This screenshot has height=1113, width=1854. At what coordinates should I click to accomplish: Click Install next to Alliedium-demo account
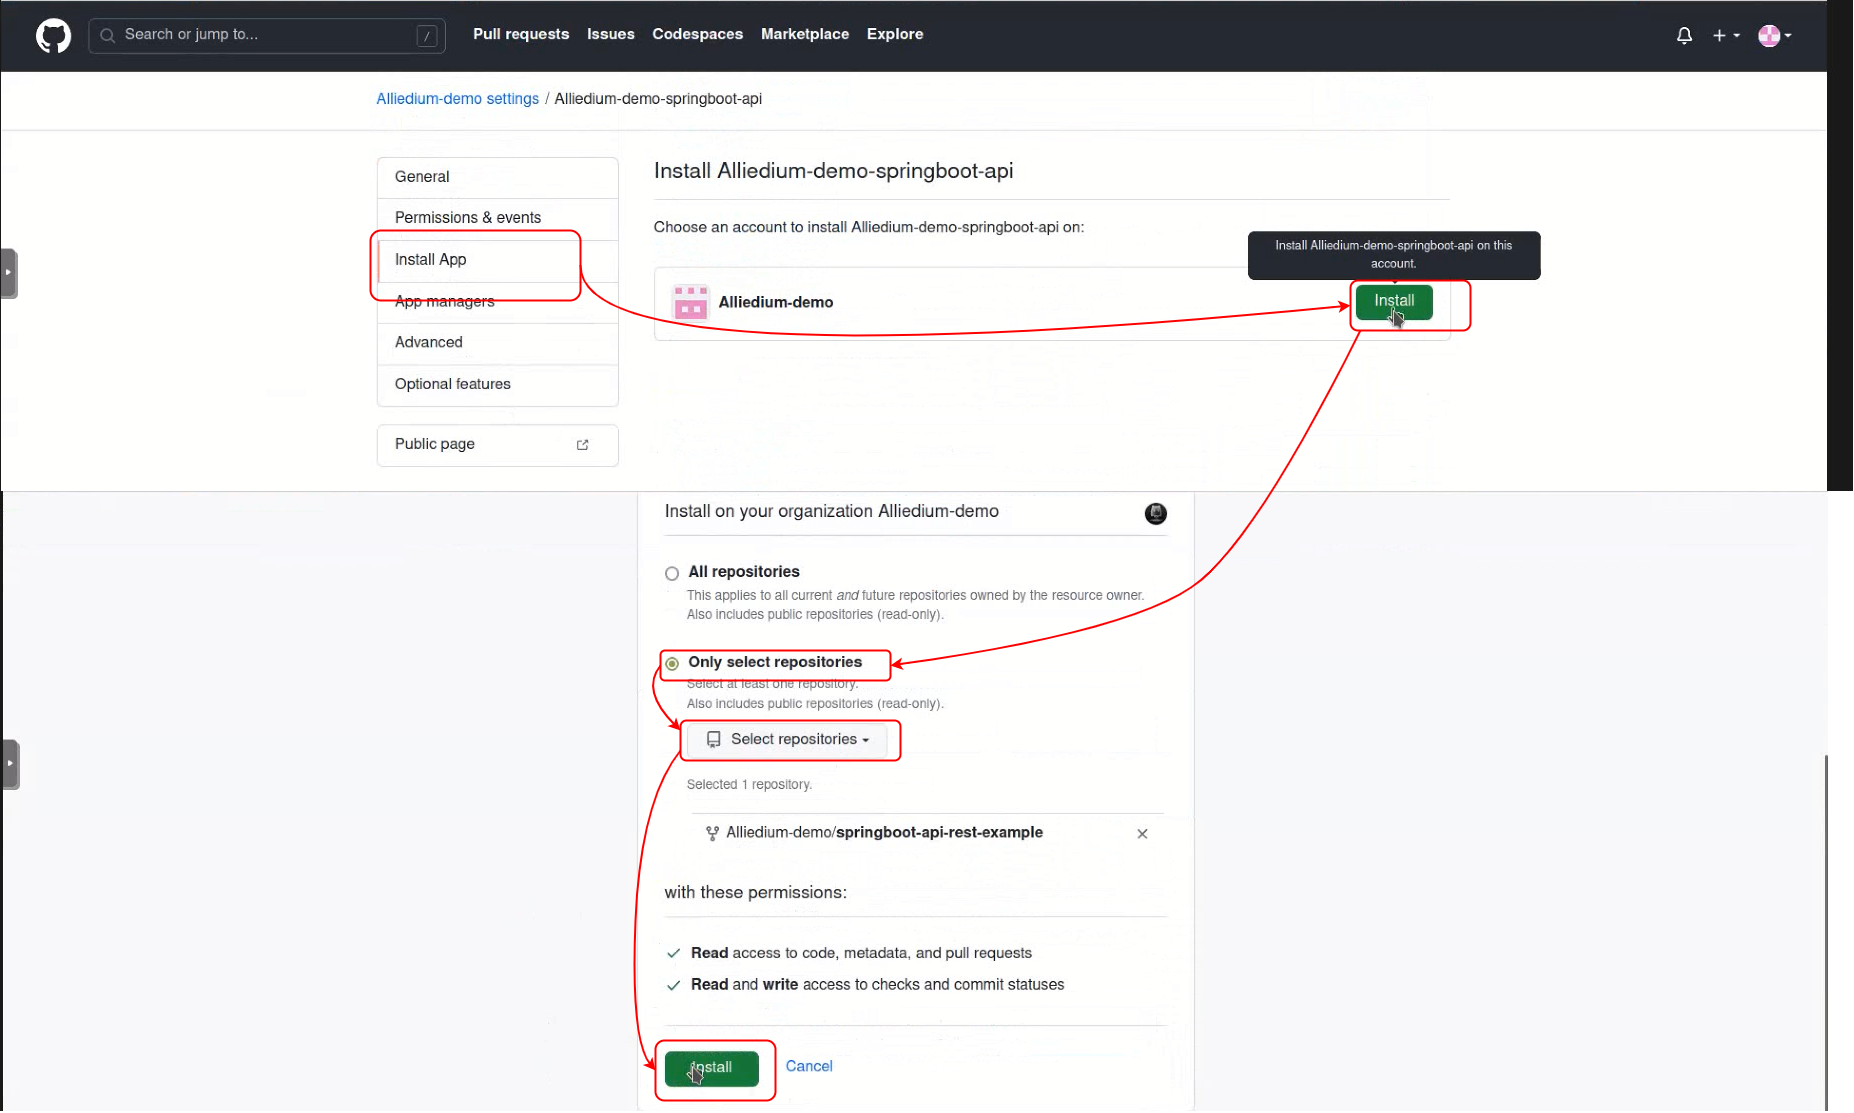(1394, 301)
